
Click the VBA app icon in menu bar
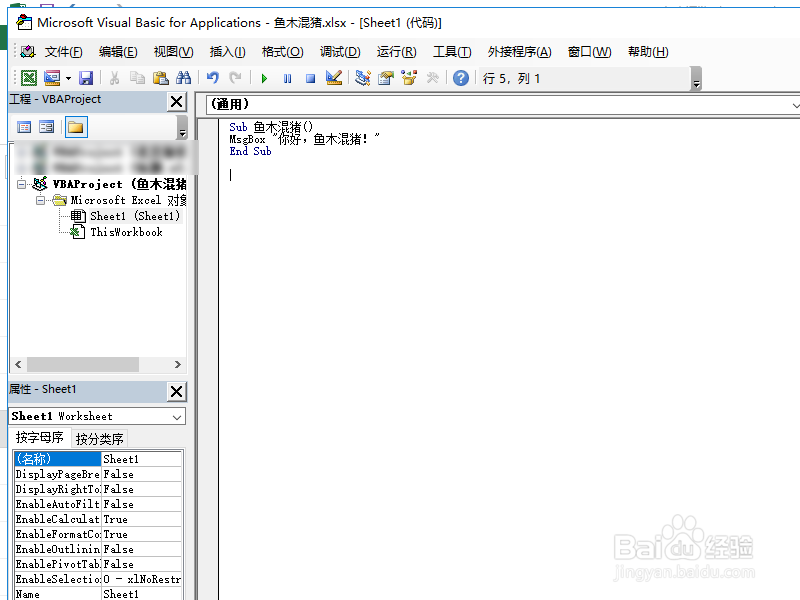coord(28,52)
